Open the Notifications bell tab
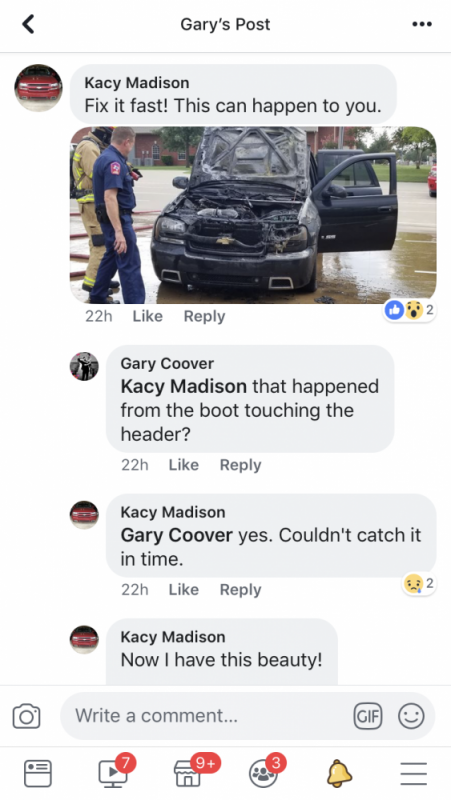This screenshot has width=451, height=800. coord(339,773)
